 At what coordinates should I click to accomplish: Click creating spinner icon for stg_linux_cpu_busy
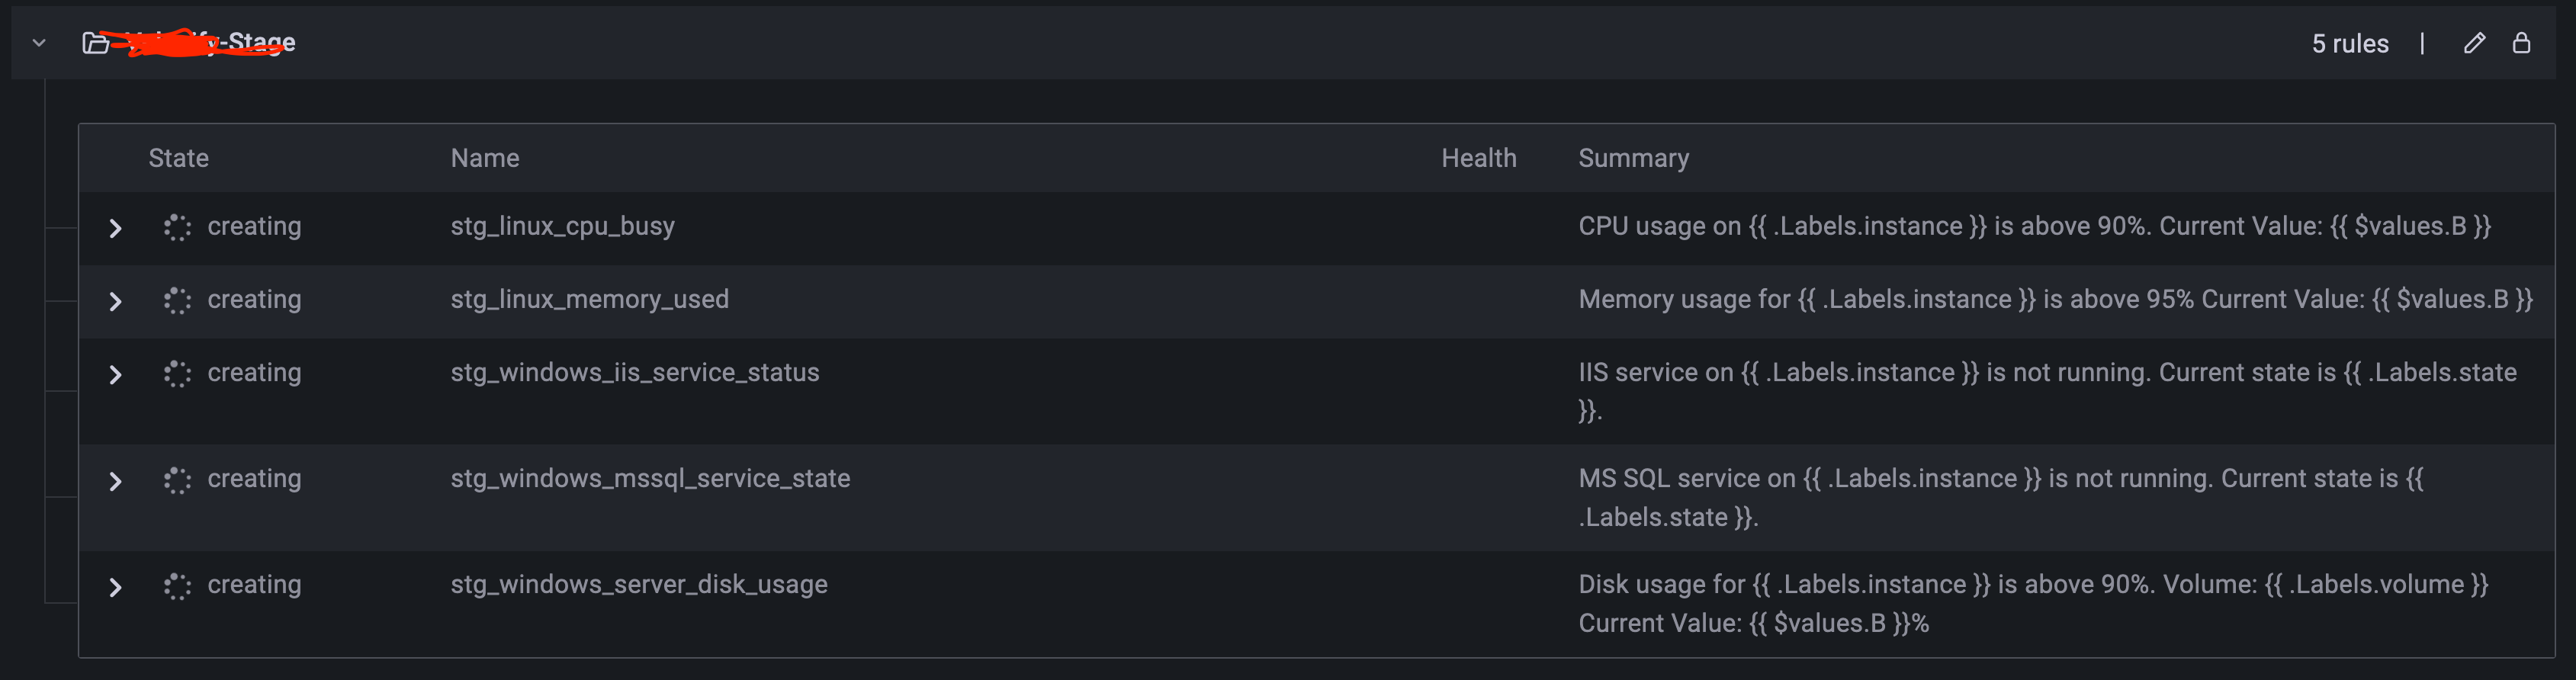click(x=177, y=227)
